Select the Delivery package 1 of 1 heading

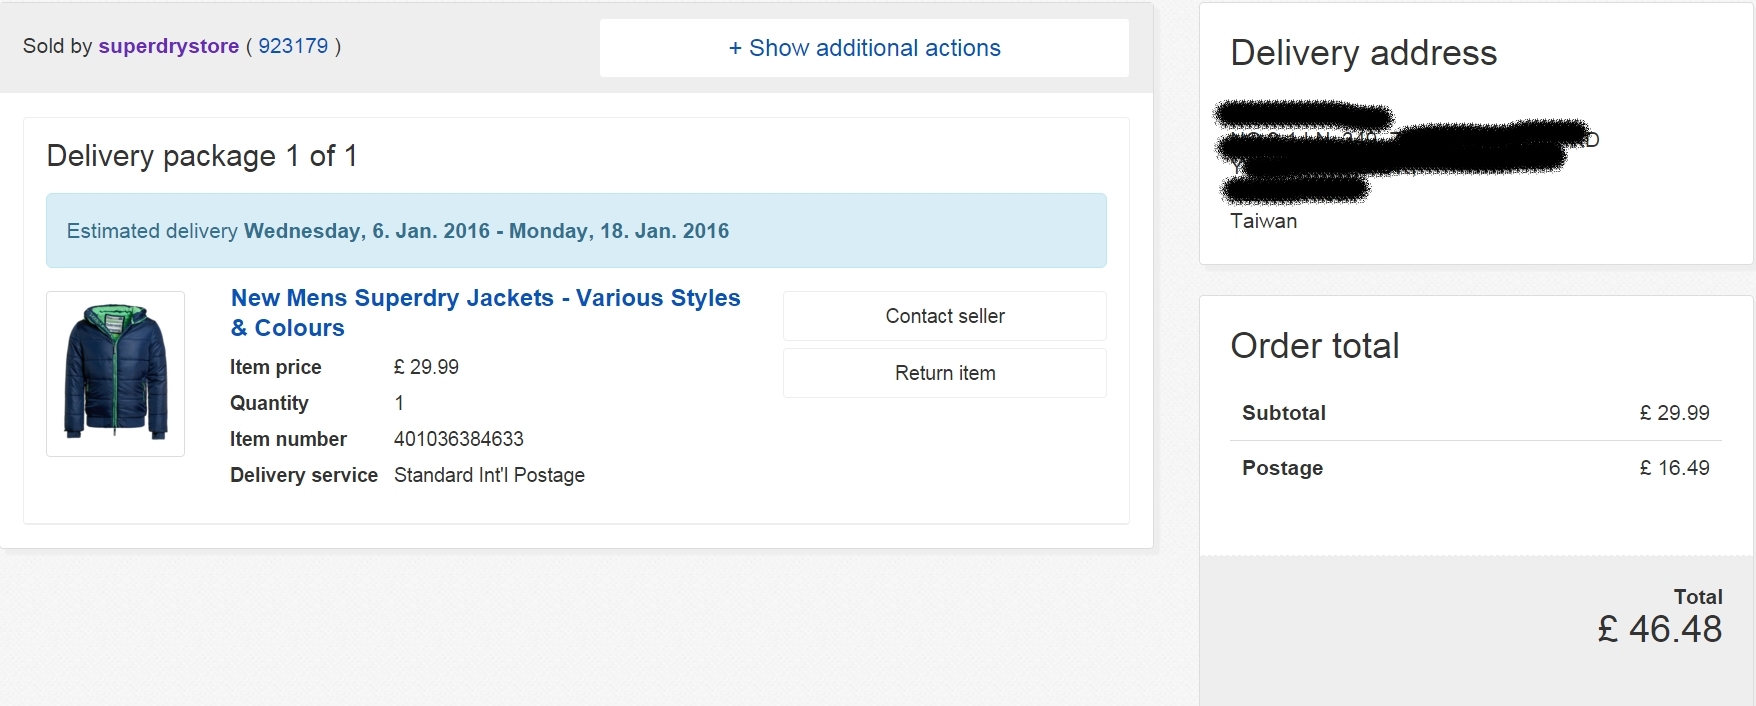pyautogui.click(x=202, y=156)
